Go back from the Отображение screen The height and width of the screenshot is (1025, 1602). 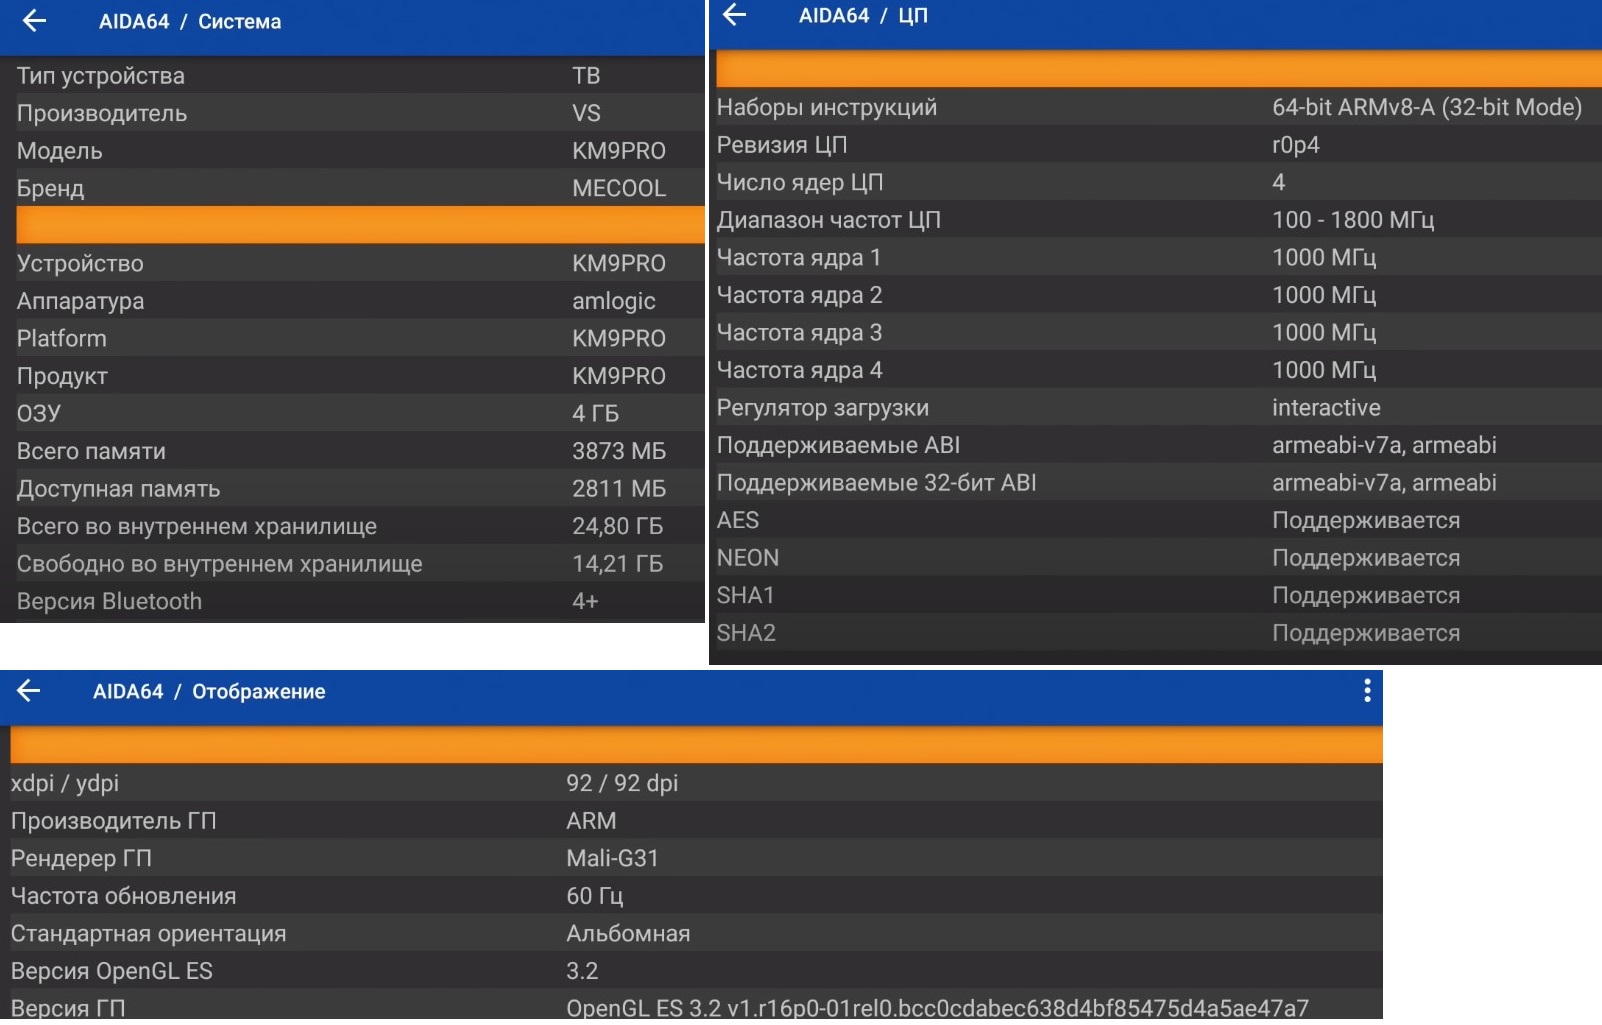click(x=29, y=691)
